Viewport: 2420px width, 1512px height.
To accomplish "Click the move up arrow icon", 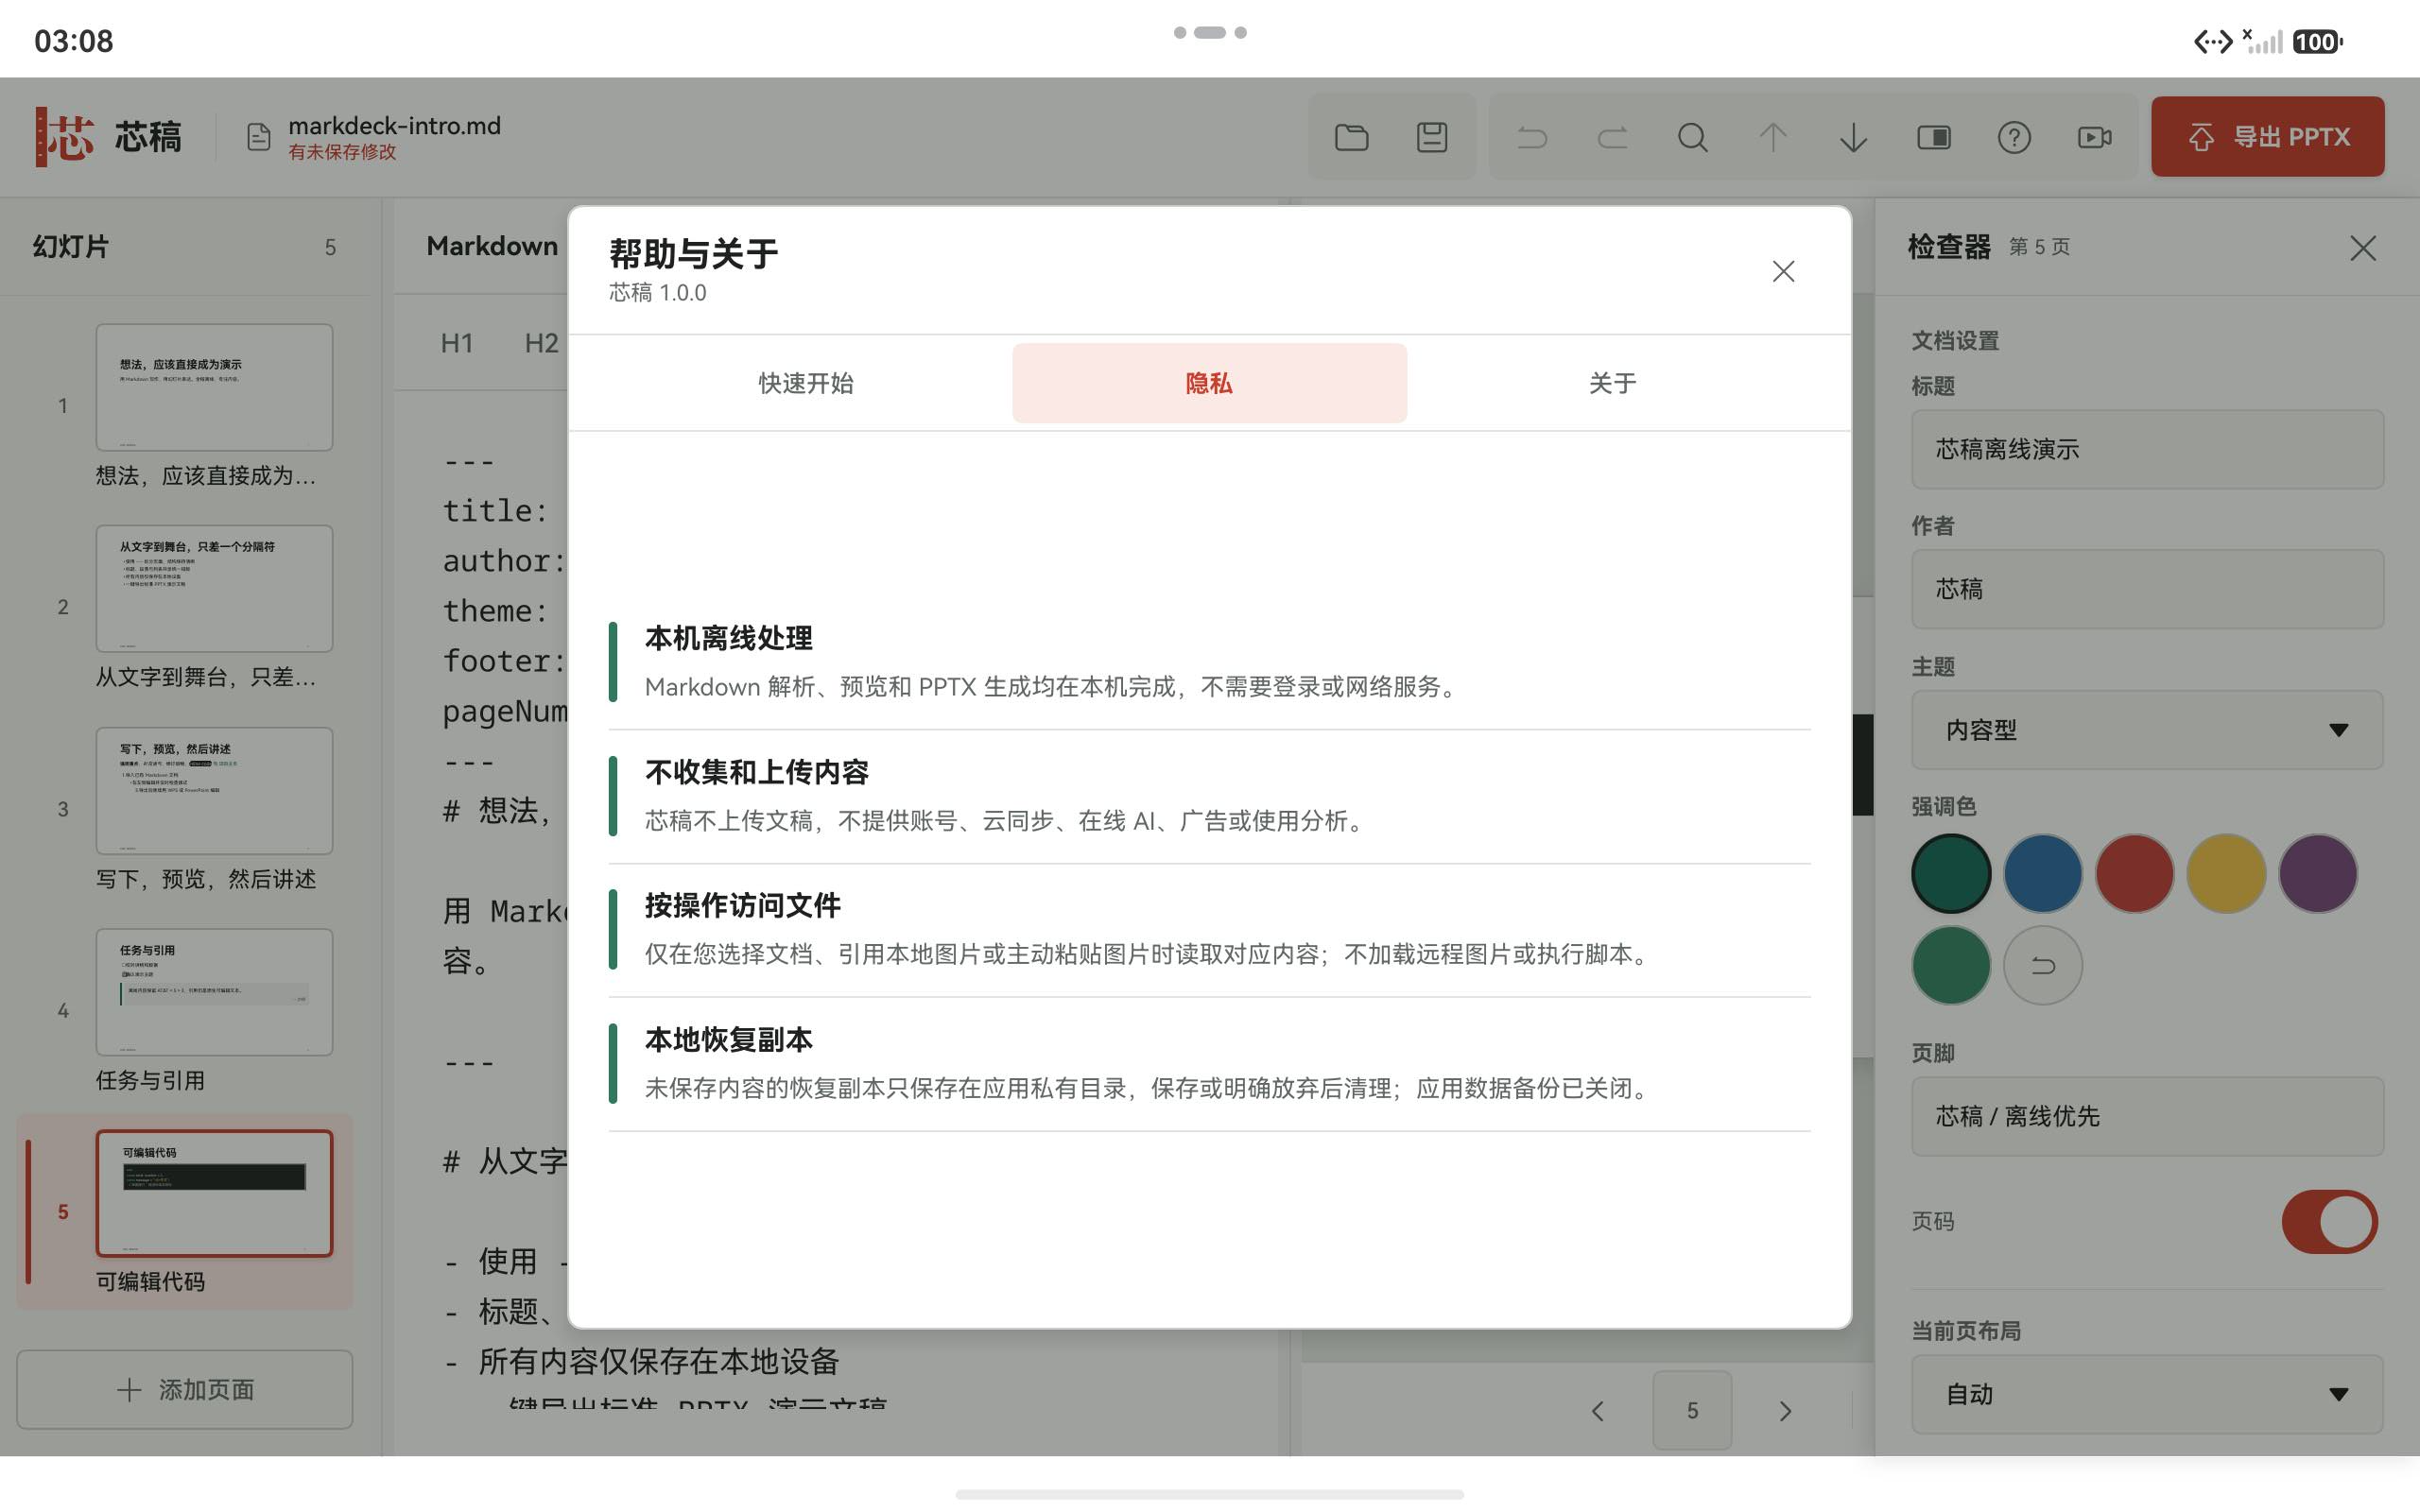I will [1773, 137].
